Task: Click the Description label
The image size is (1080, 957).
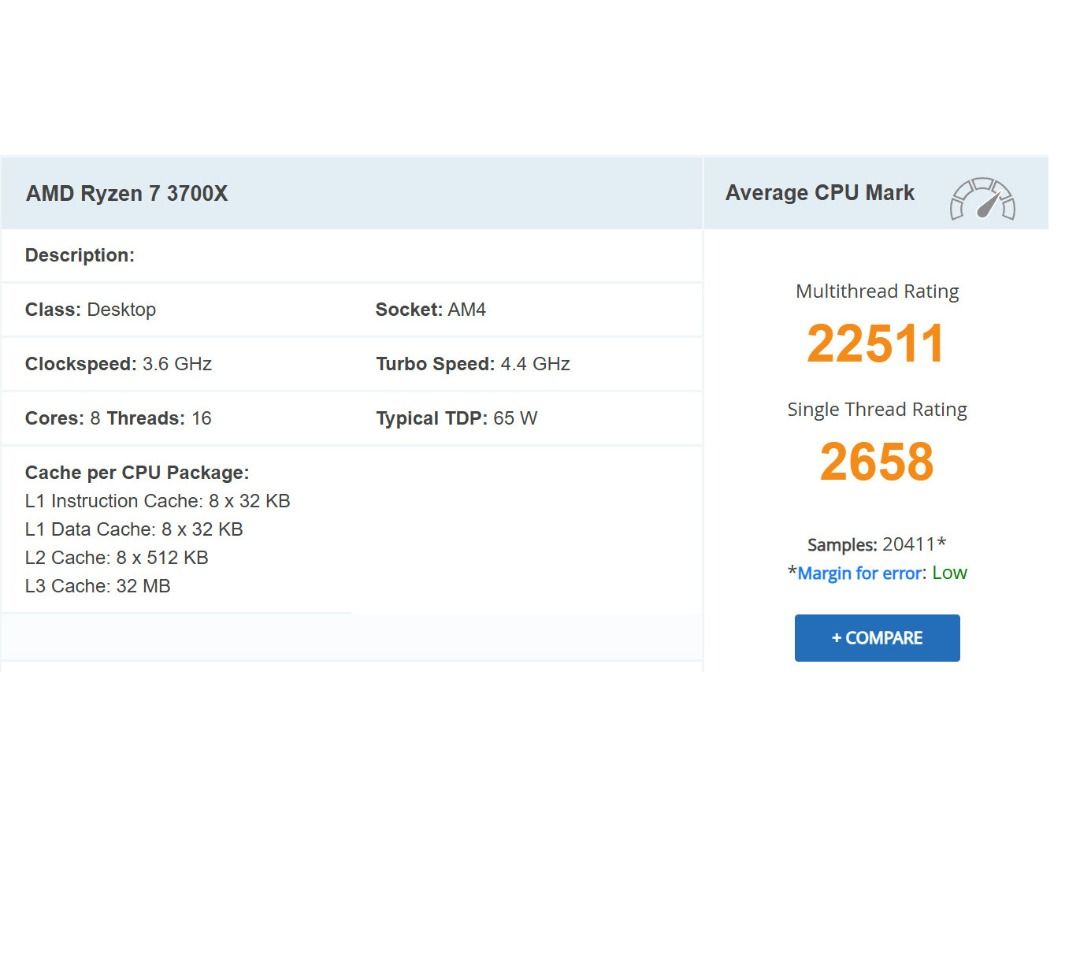Action: click(80, 256)
